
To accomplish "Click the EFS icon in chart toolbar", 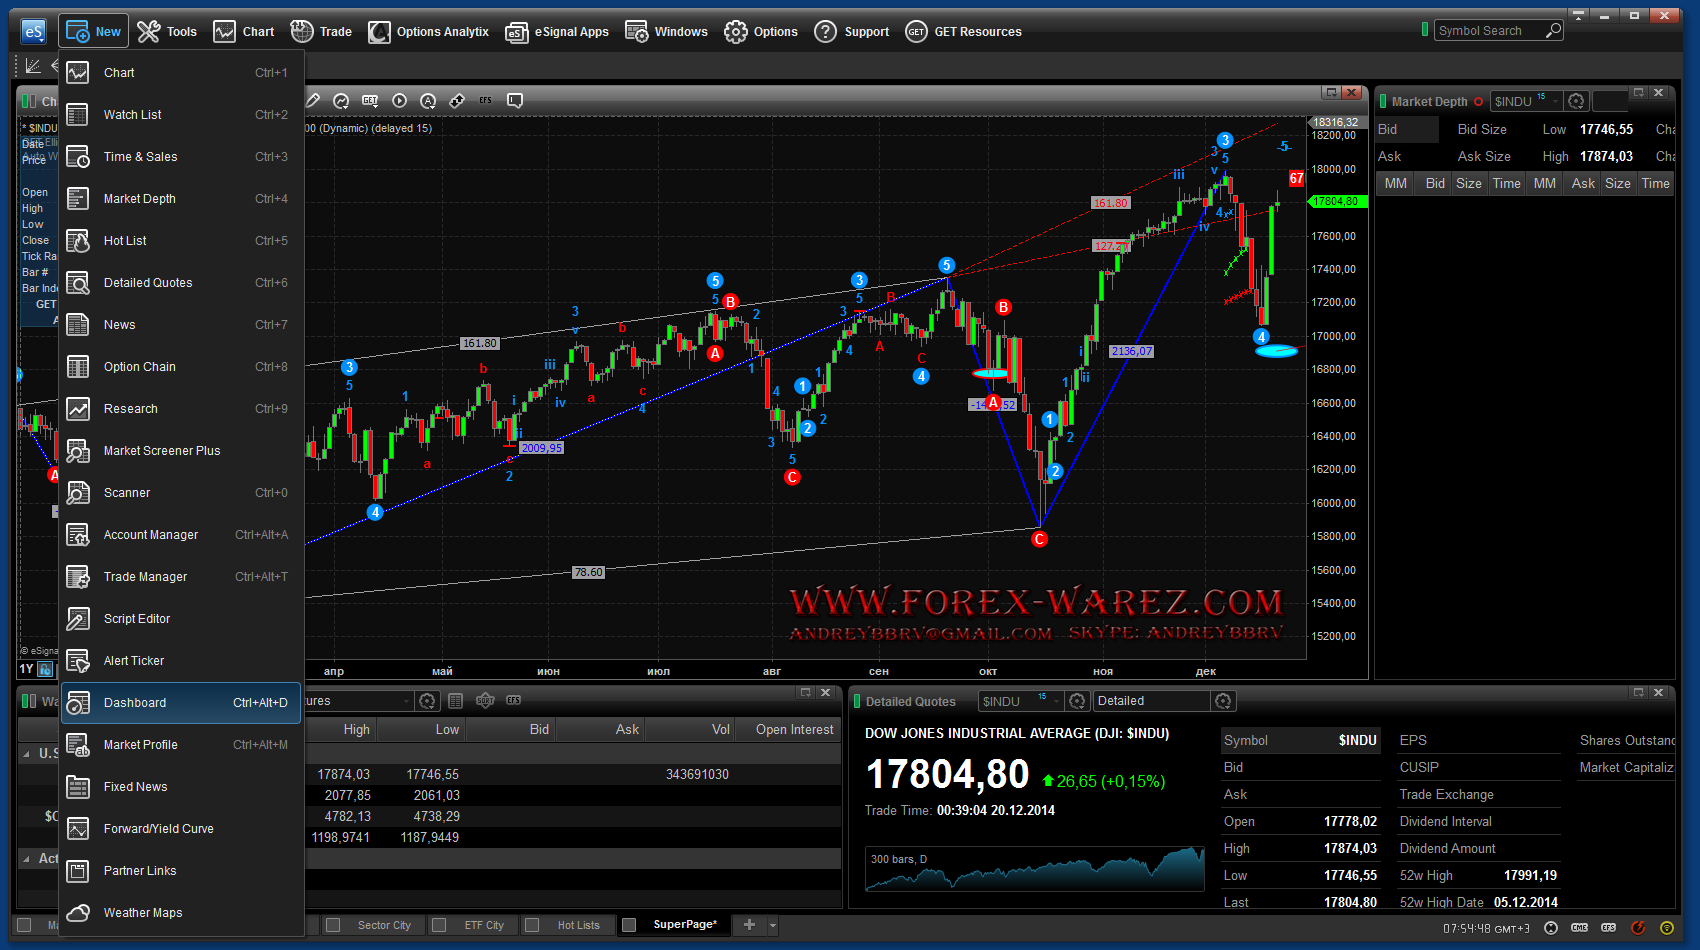I will 486,100.
